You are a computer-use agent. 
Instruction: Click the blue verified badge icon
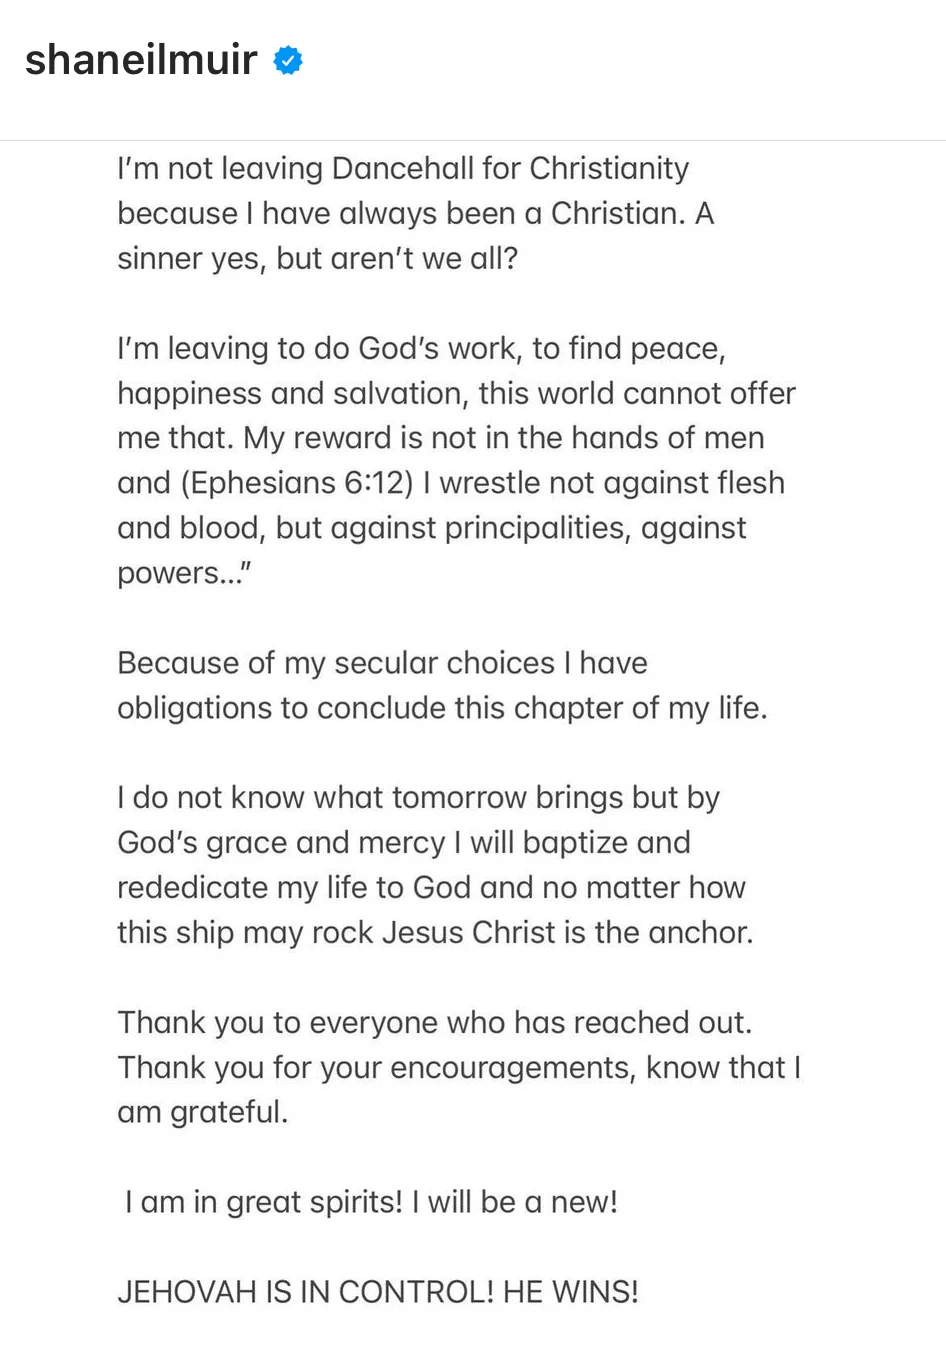288,61
